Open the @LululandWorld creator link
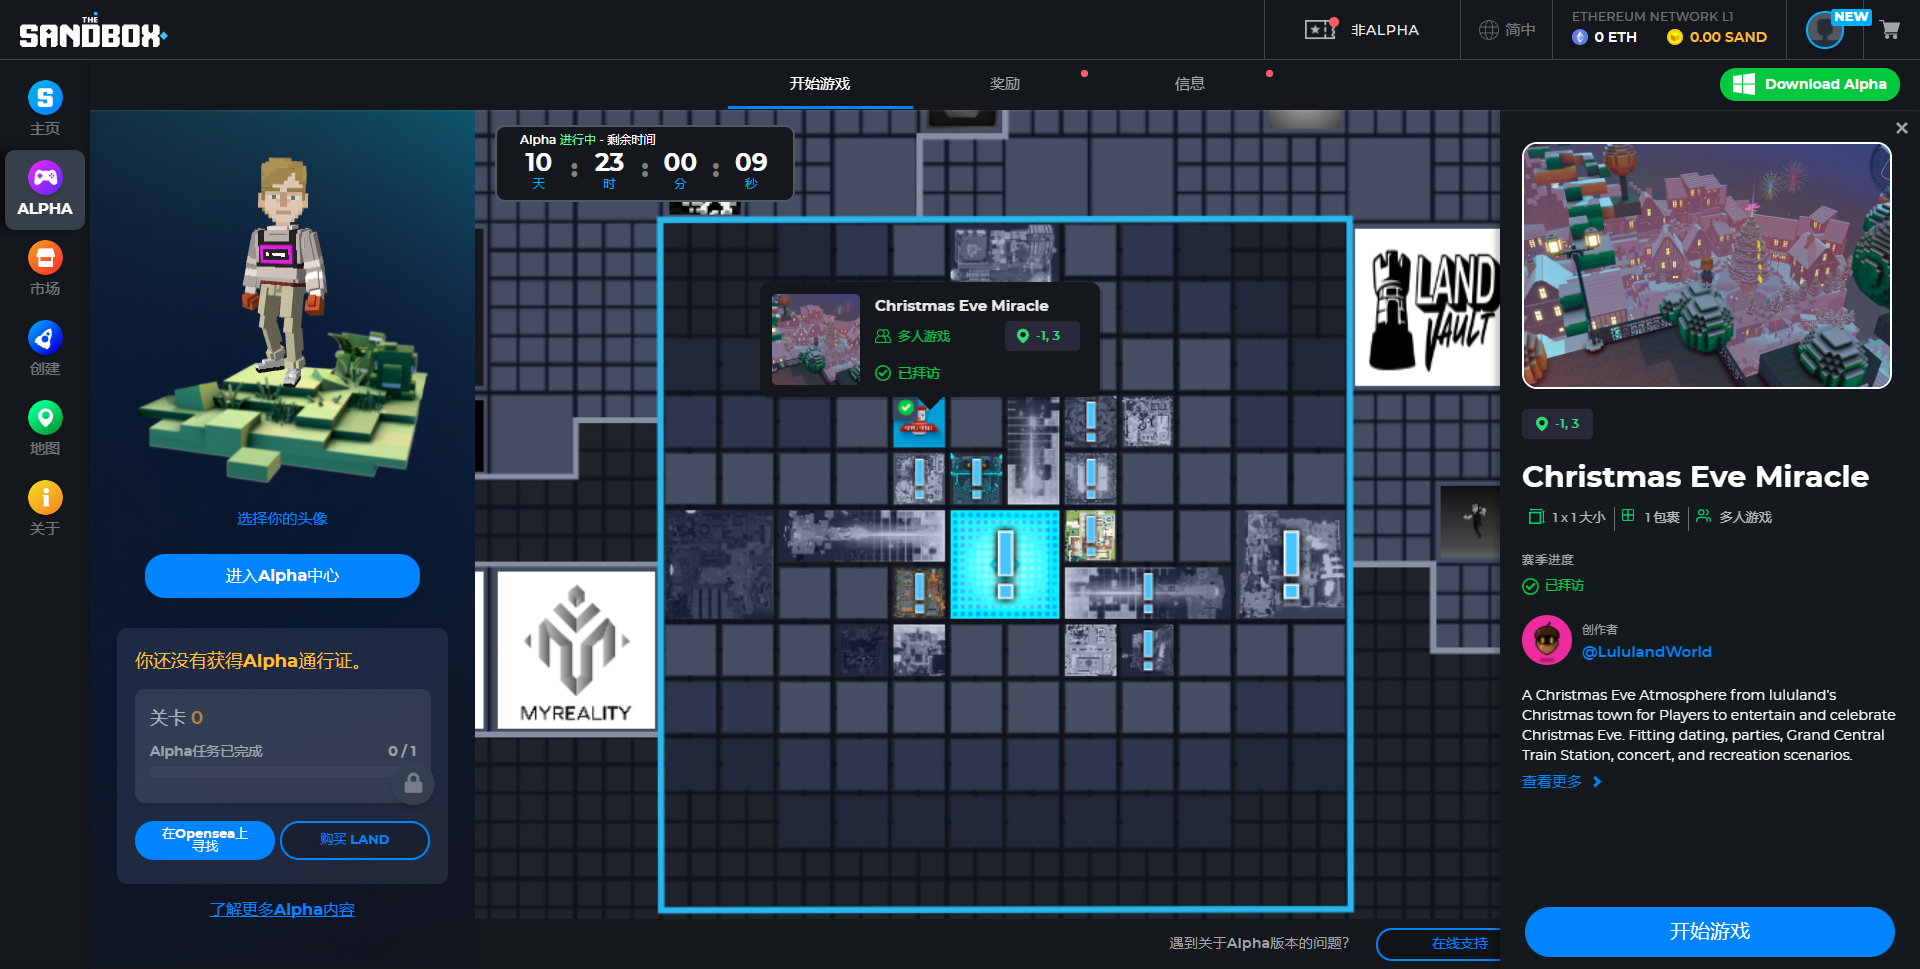Viewport: 1920px width, 969px height. coord(1647,652)
